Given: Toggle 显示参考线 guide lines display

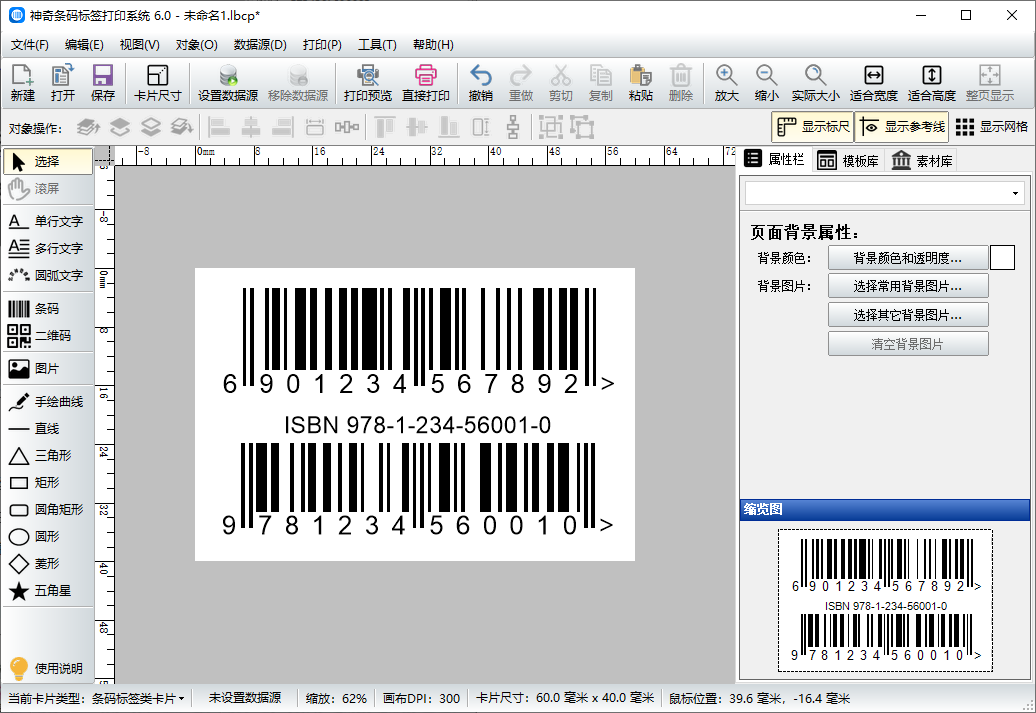Looking at the screenshot, I should pos(901,127).
